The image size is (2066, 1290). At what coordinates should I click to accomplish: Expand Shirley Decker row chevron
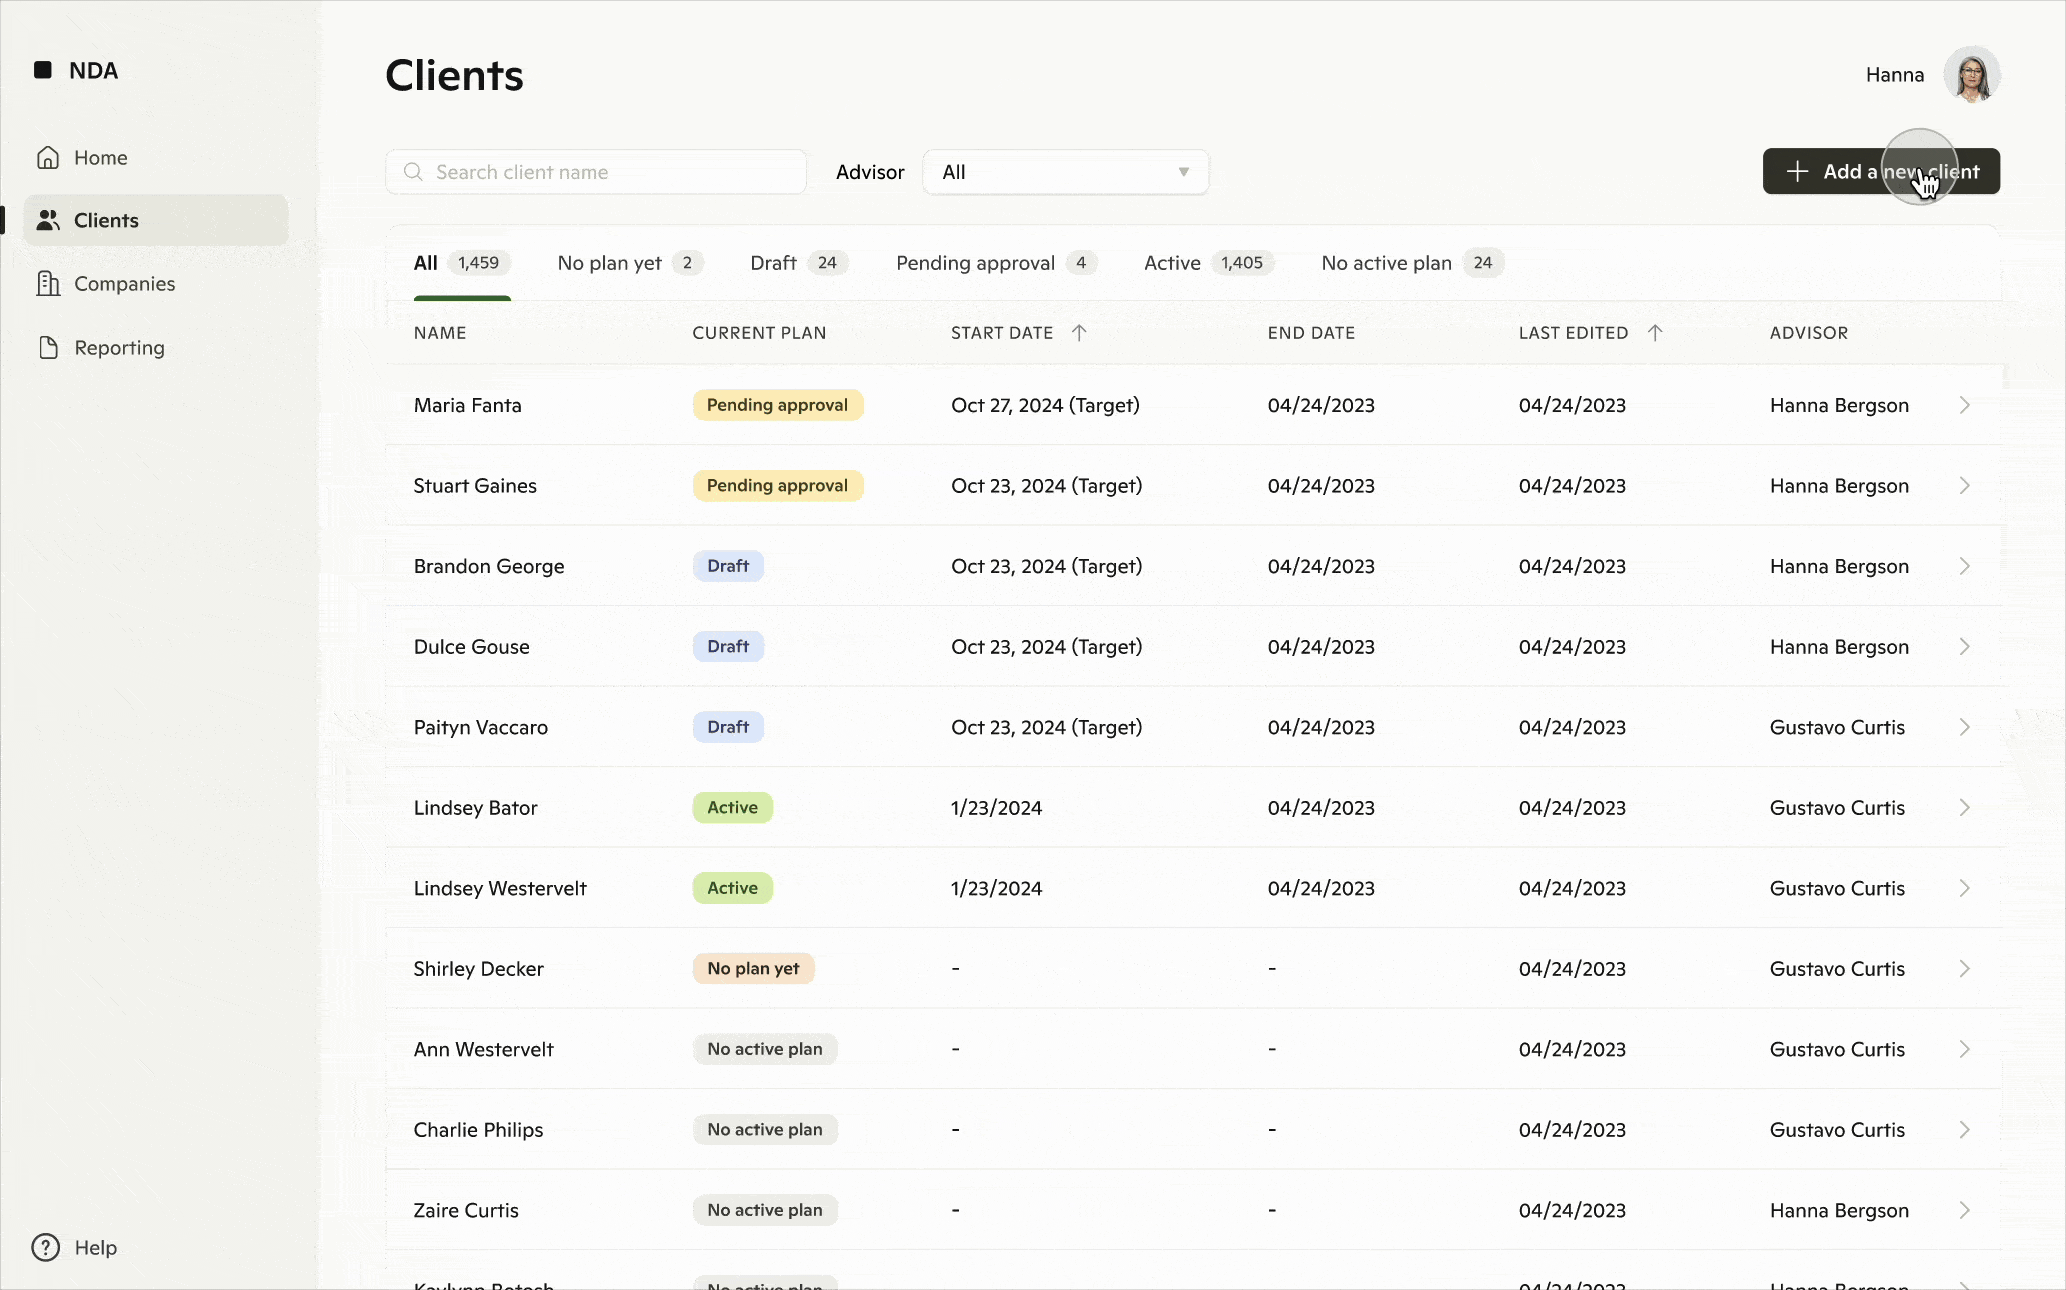pyautogui.click(x=1964, y=969)
